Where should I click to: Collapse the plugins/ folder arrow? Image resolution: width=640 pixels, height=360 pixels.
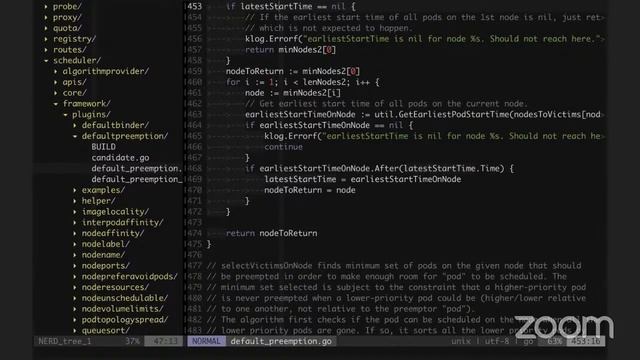click(65, 115)
